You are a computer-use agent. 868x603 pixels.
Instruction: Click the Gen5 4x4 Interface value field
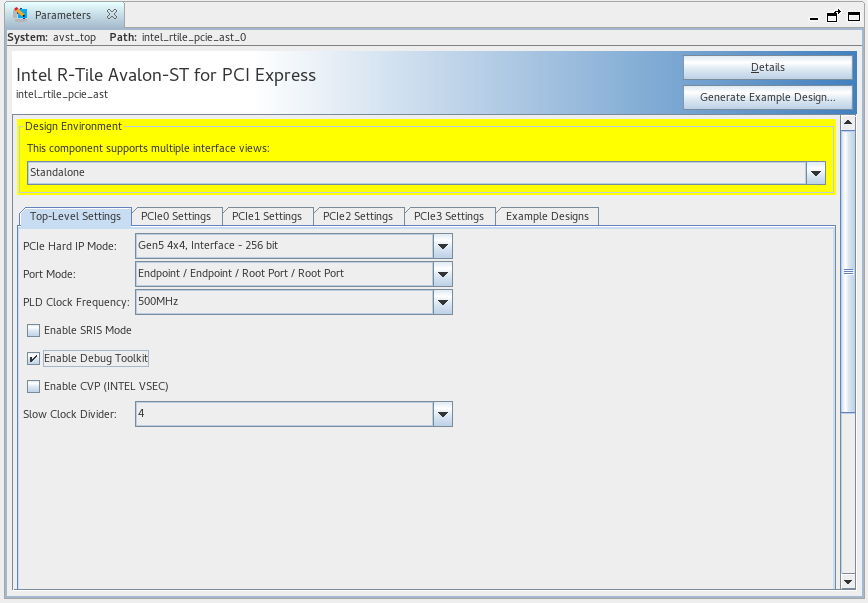(x=285, y=246)
